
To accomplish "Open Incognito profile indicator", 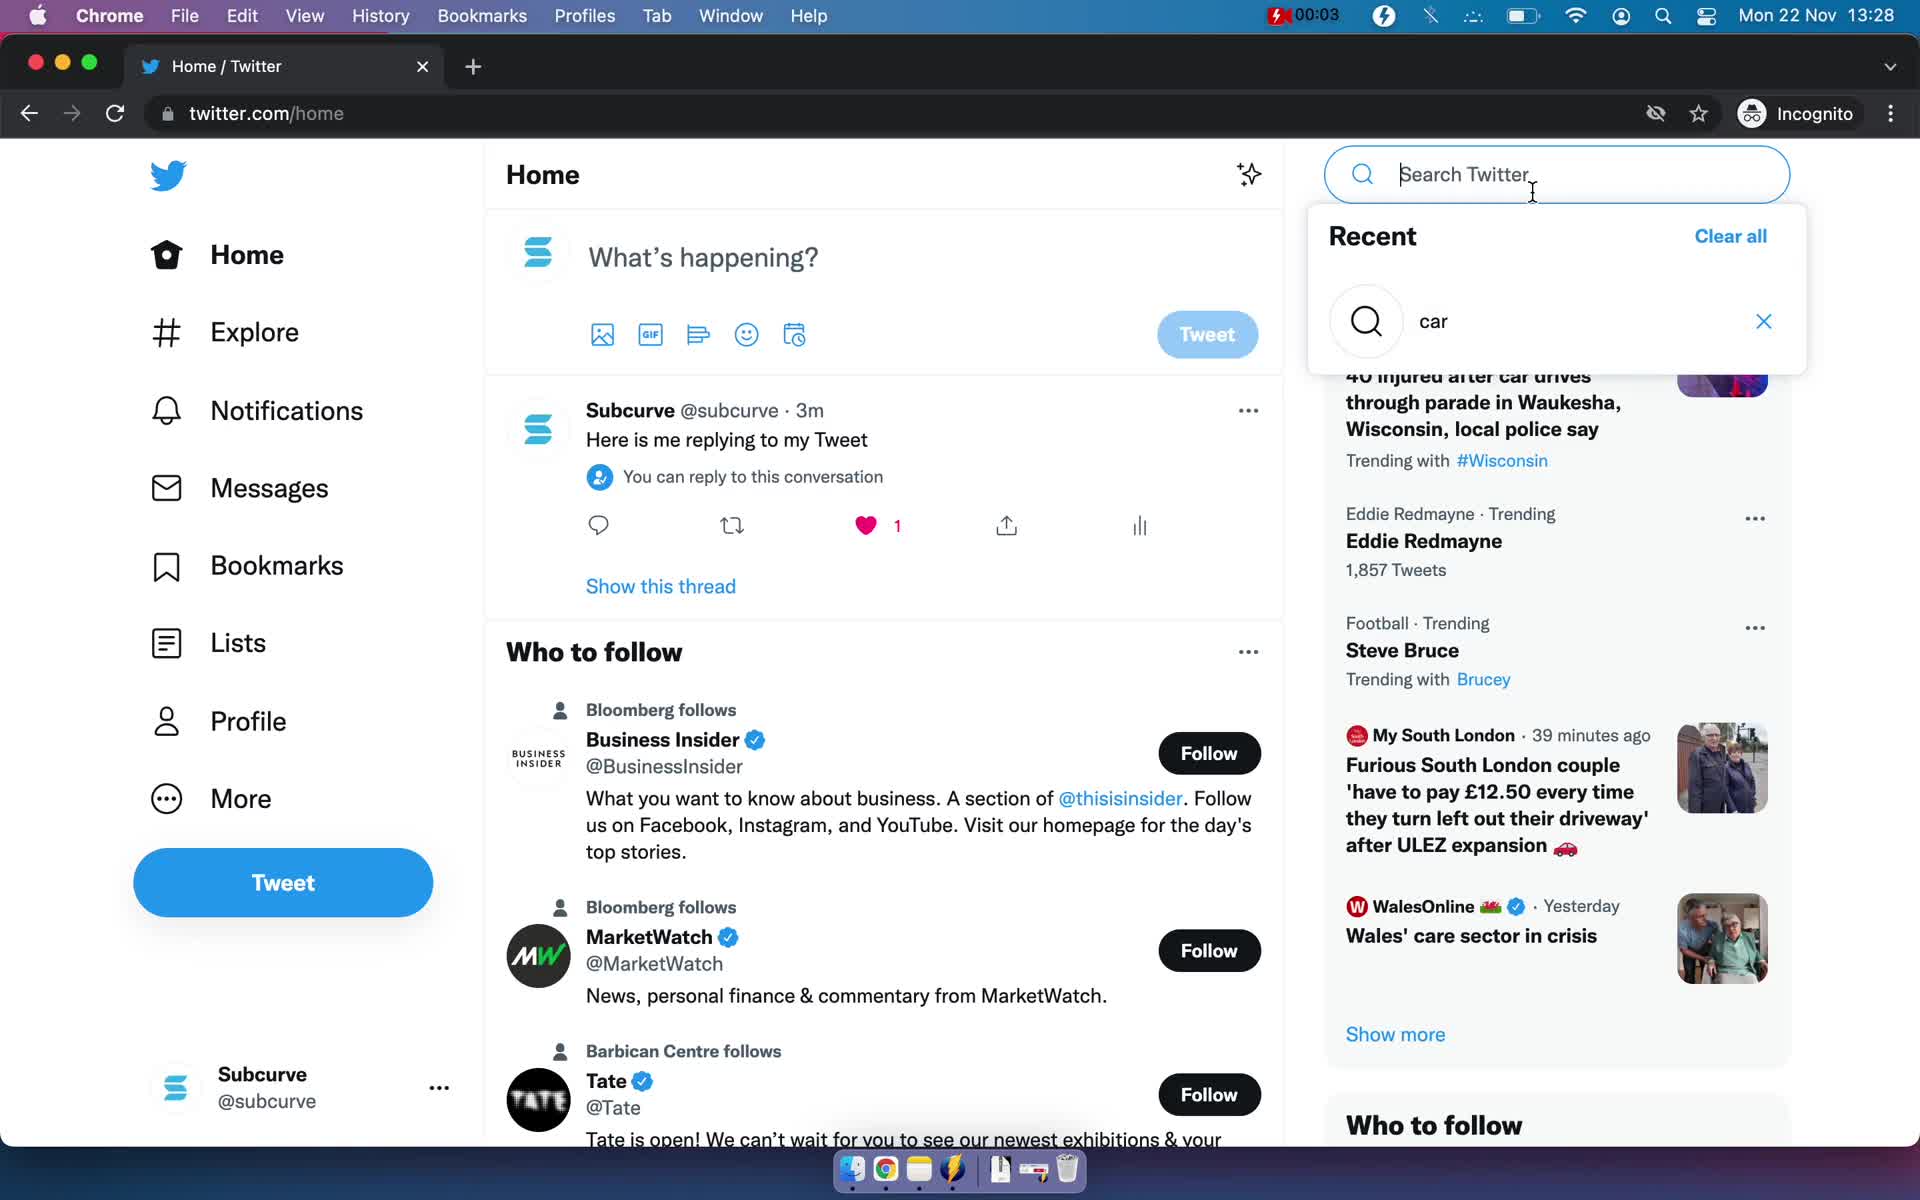I will (x=1796, y=114).
